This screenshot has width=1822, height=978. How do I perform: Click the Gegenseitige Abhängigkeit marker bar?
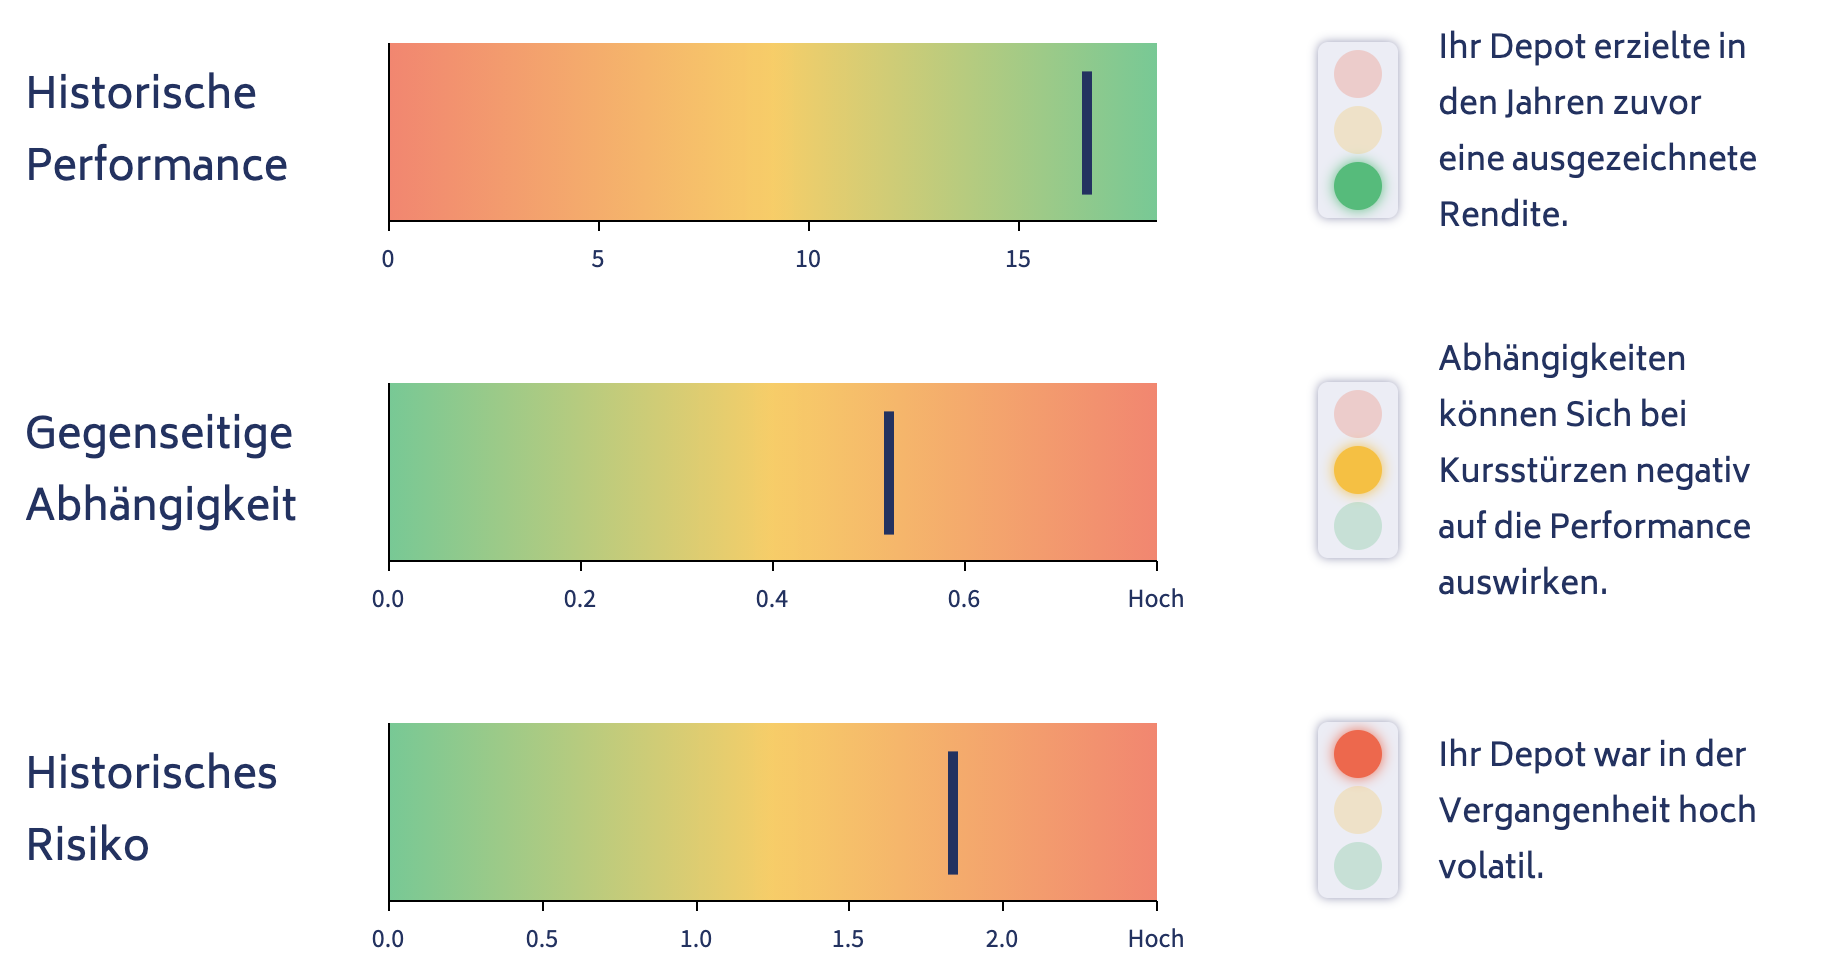[x=889, y=473]
